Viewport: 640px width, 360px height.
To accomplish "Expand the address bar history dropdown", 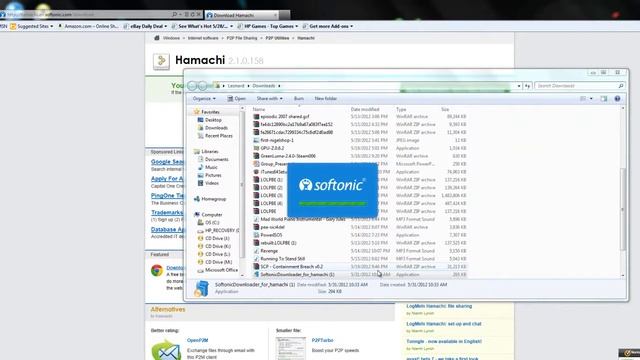I will pos(519,86).
